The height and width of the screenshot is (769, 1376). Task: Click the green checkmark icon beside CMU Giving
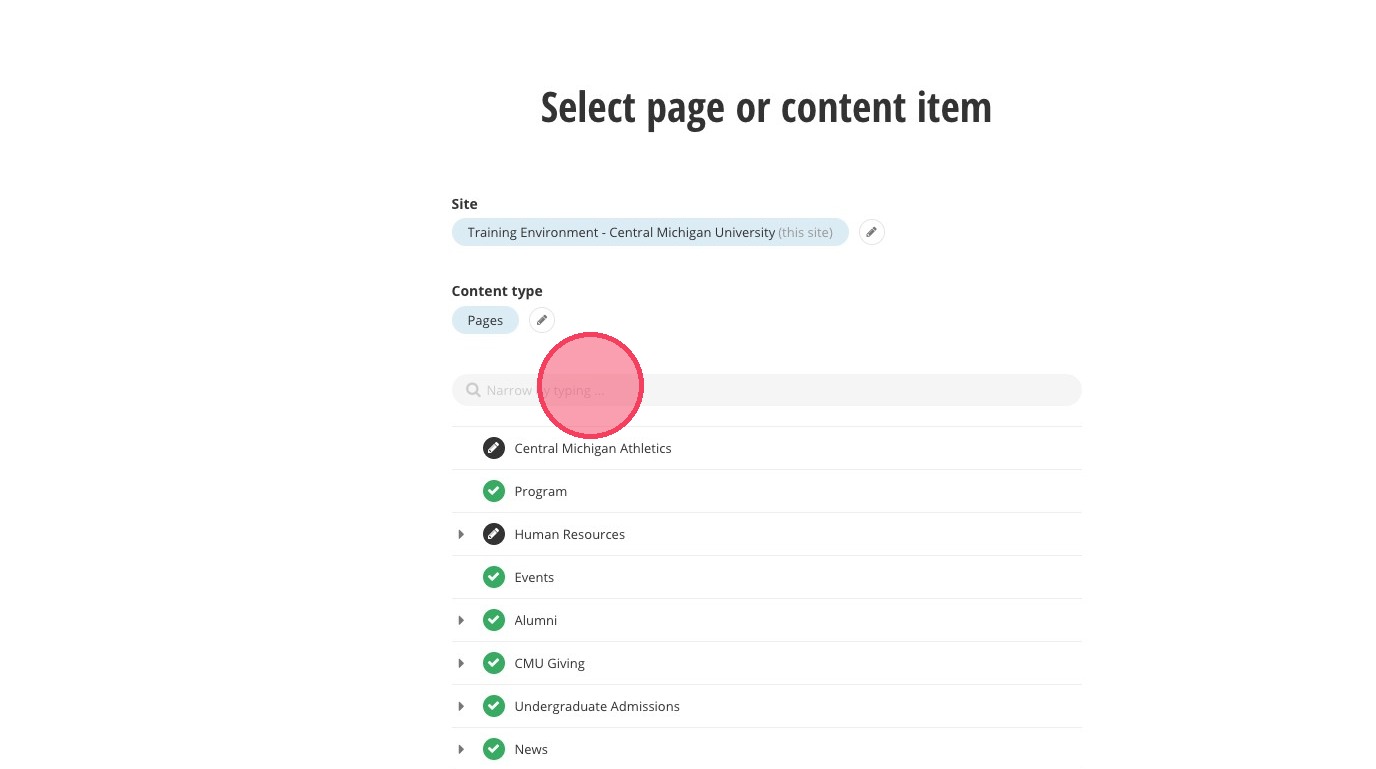(x=493, y=663)
